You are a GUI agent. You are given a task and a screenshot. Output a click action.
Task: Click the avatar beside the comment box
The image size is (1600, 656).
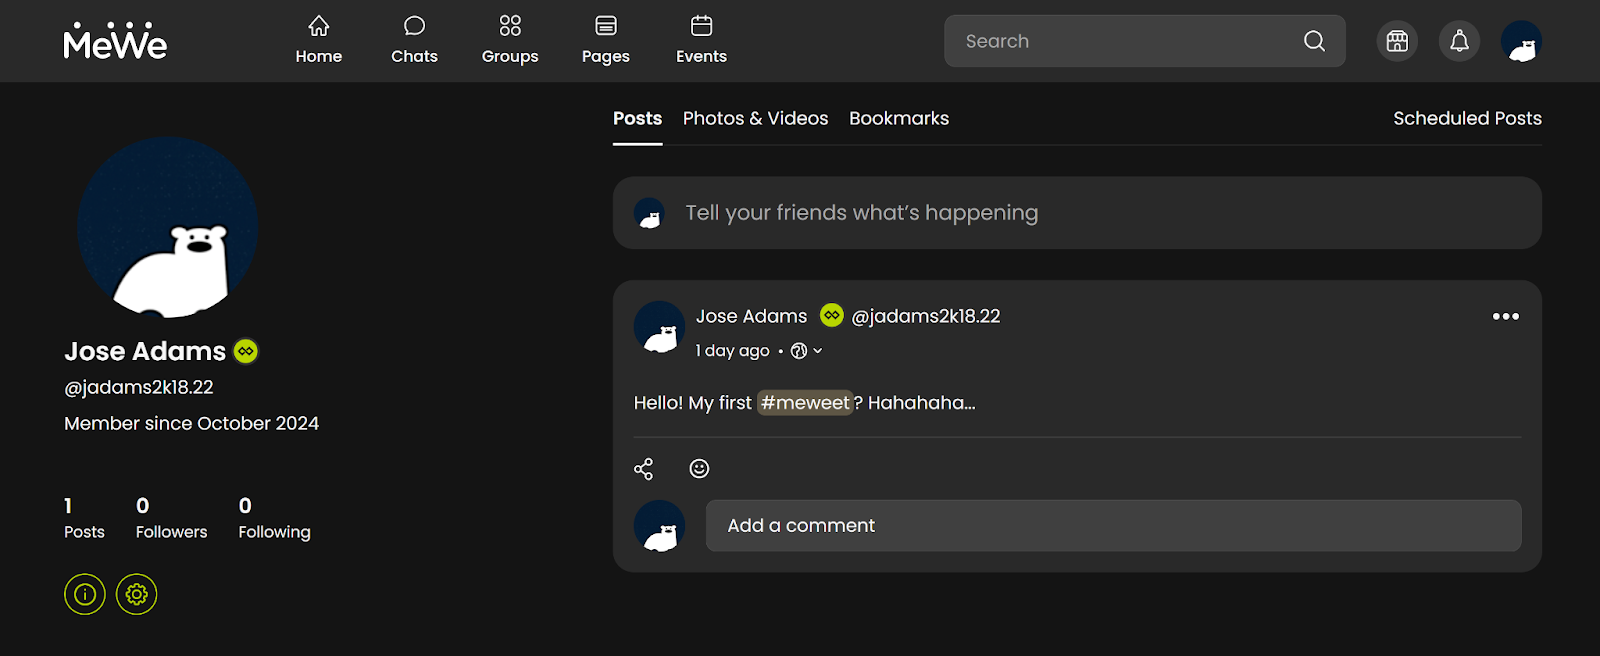(660, 526)
